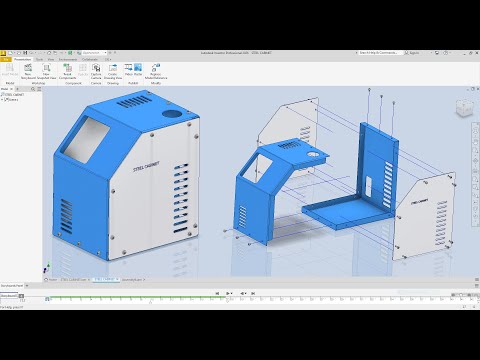The image size is (480, 360).
Task: Click Replace Model Reference tool
Action: [x=156, y=71]
